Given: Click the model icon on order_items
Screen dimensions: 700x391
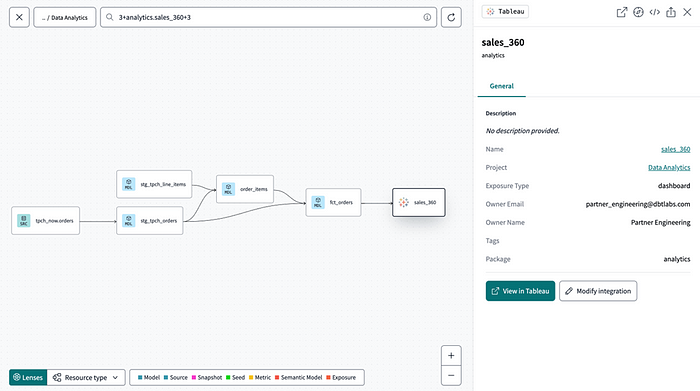Looking at the screenshot, I should 228,189.
